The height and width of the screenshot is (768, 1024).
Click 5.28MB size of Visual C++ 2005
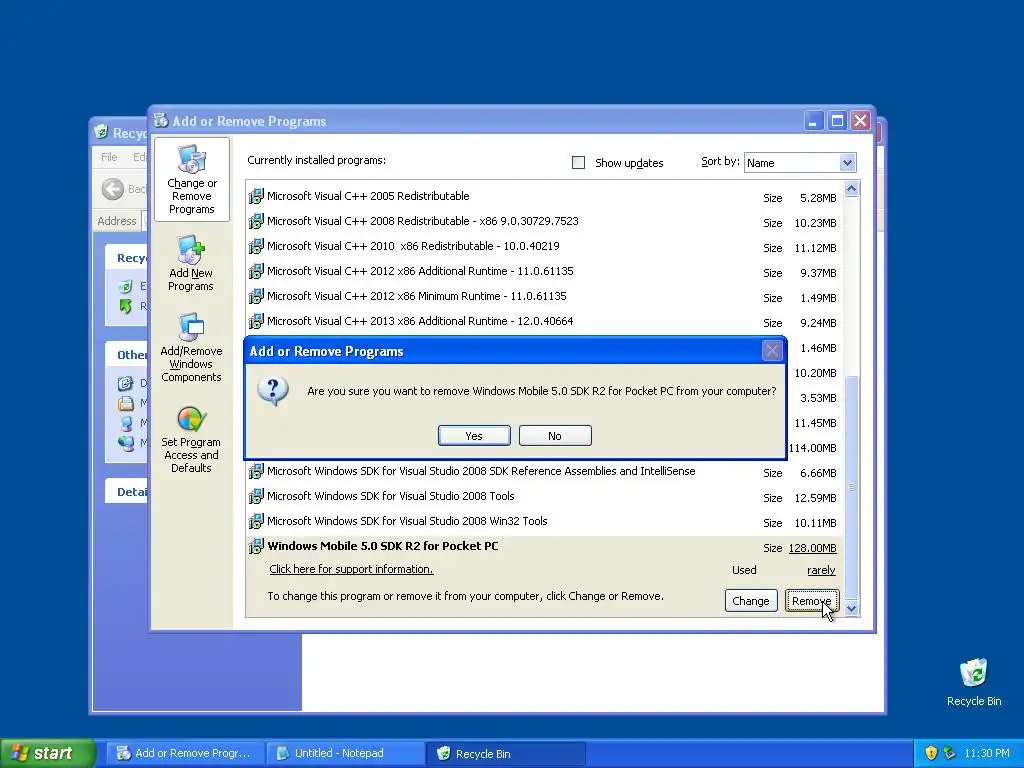[818, 198]
